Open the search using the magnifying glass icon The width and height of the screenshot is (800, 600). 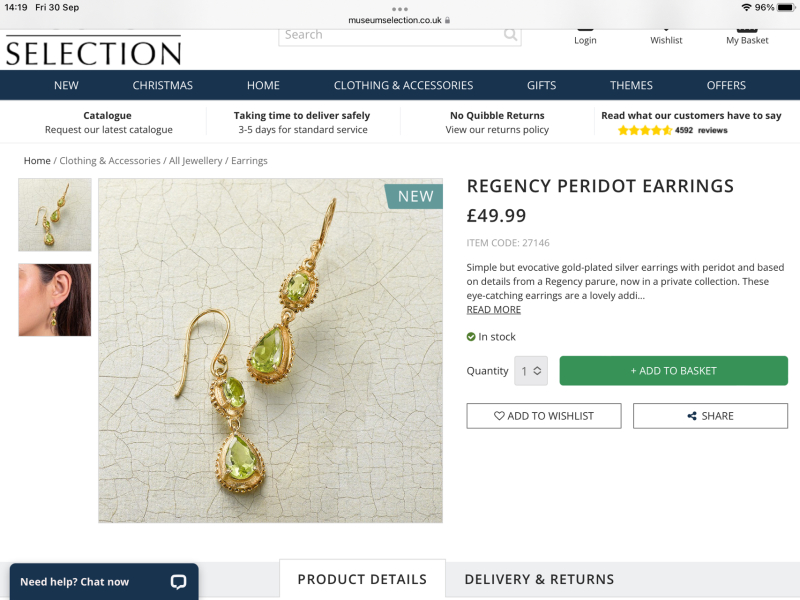tap(508, 34)
